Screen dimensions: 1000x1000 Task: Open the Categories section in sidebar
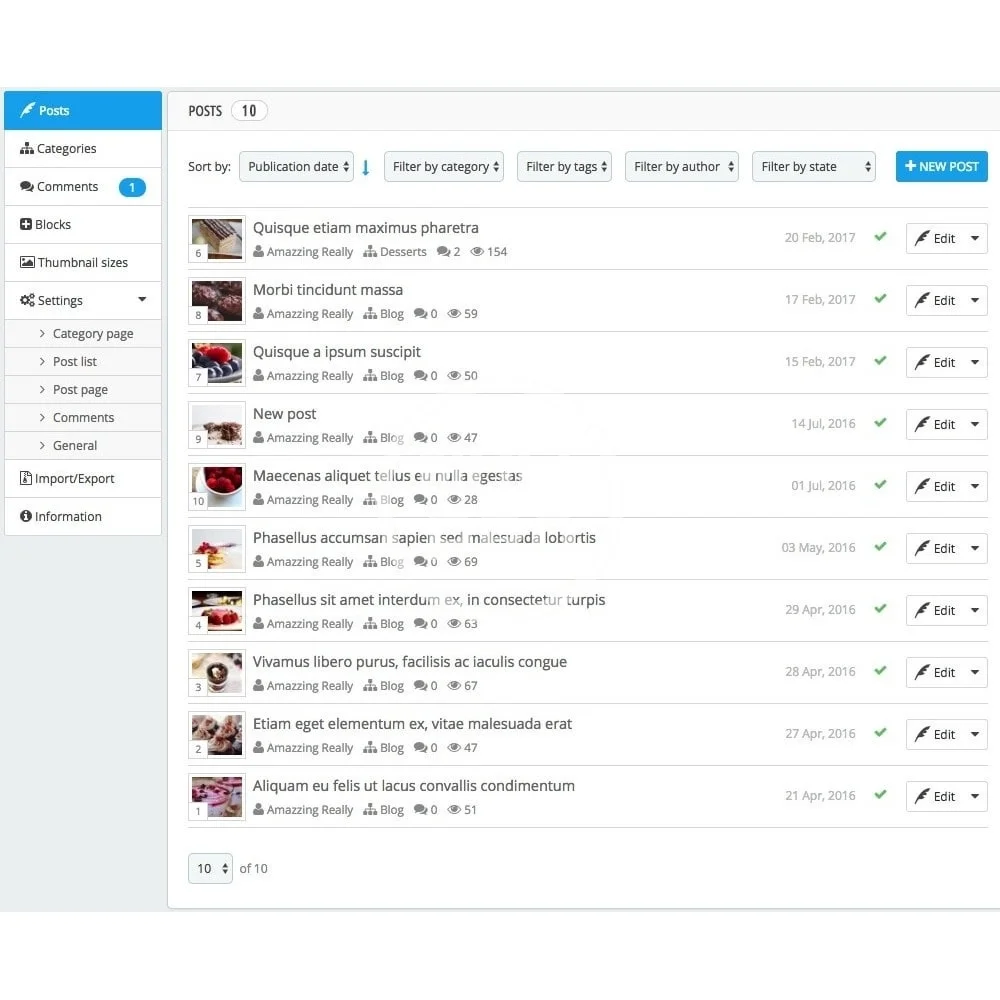66,149
